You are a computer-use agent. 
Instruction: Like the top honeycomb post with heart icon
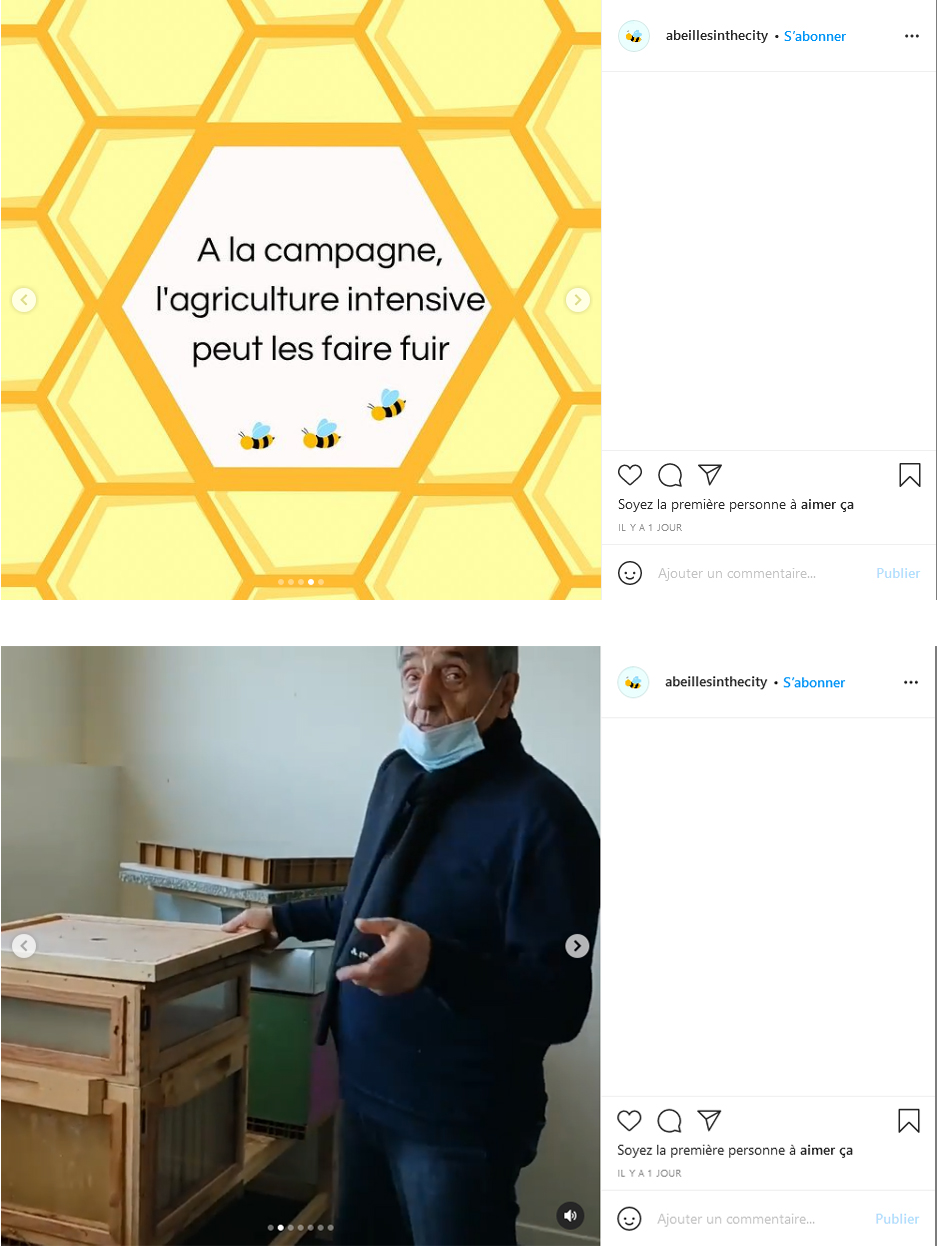(629, 475)
